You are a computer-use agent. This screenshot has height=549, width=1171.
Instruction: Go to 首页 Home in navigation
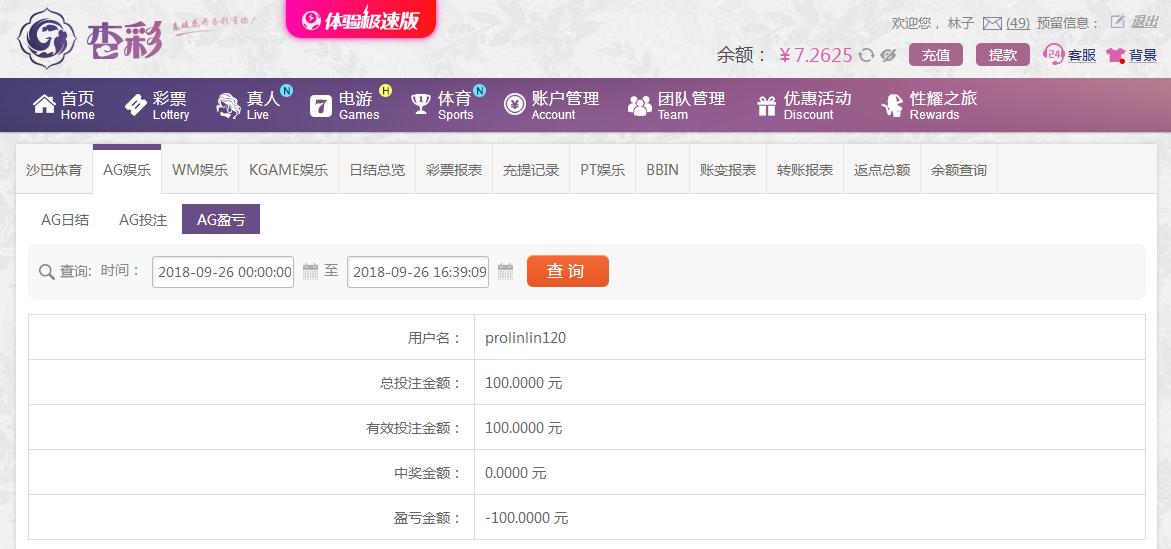point(64,105)
